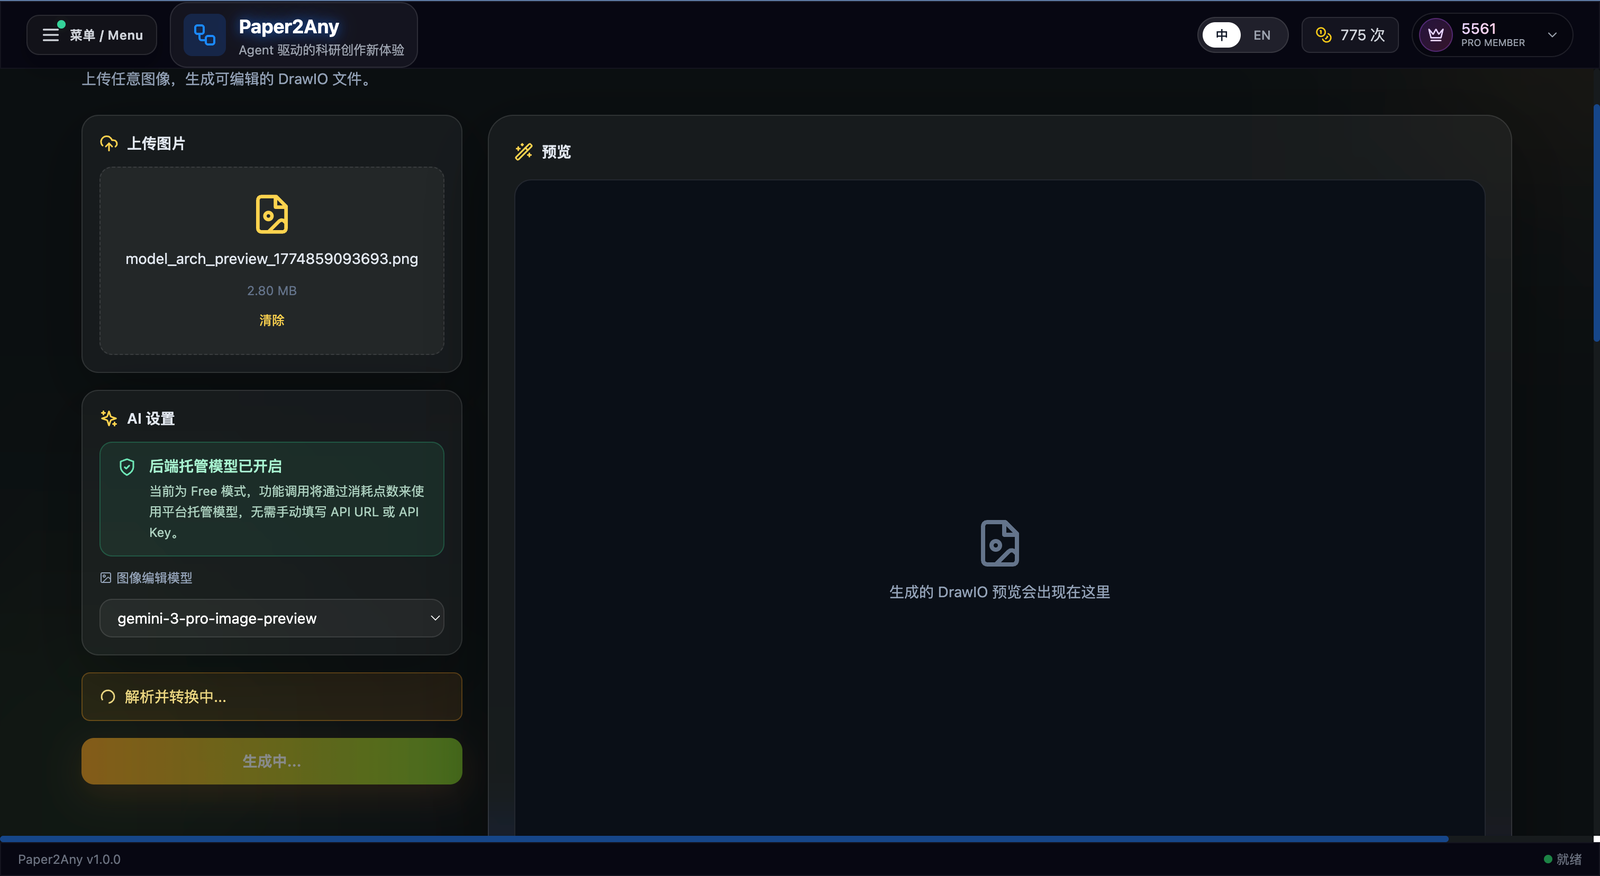This screenshot has height=876, width=1600.
Task: Expand the 5561 PRO MEMBER account menu
Action: pos(1552,35)
